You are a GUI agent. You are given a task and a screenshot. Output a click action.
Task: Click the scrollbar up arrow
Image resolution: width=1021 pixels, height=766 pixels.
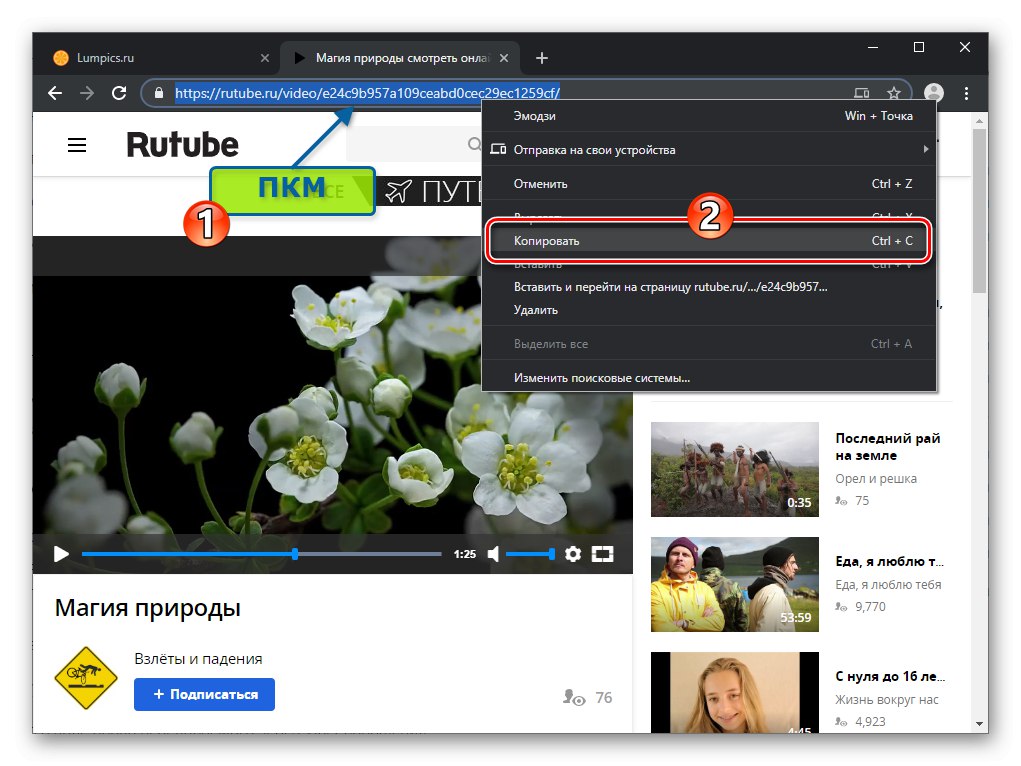point(979,121)
